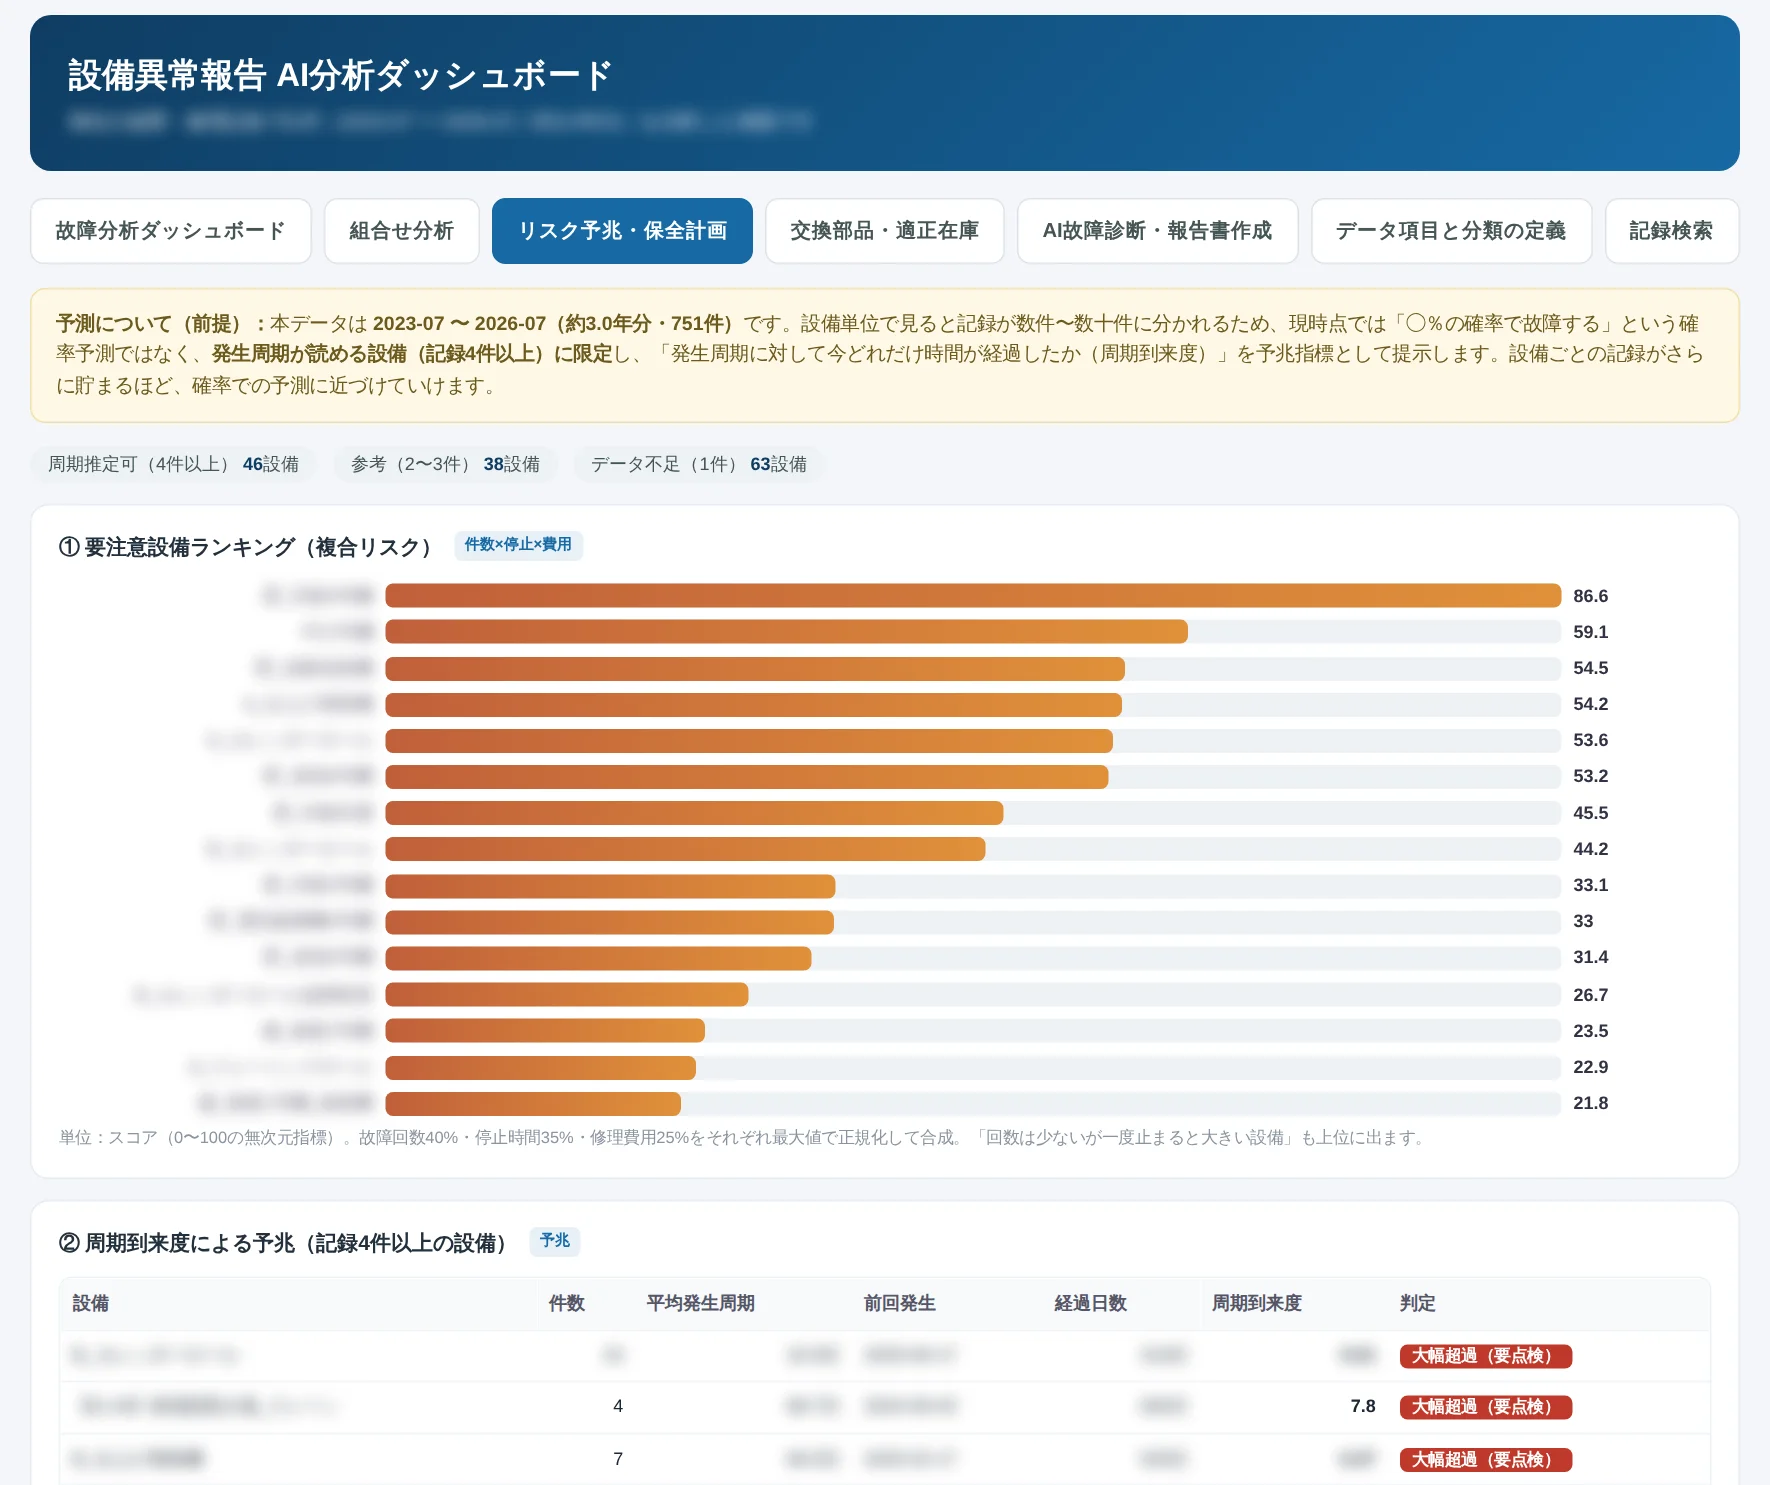
Task: Click the 前回発生 column header
Action: pyautogui.click(x=900, y=1303)
